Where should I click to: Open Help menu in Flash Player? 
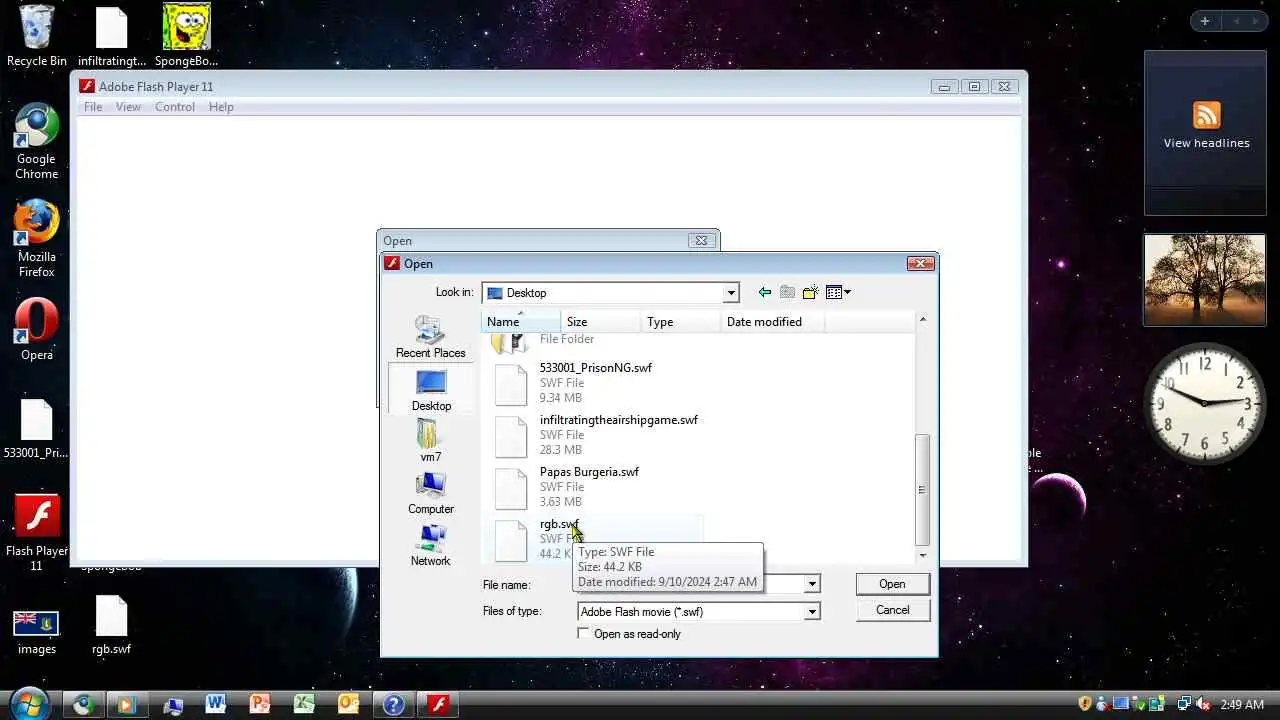[221, 107]
